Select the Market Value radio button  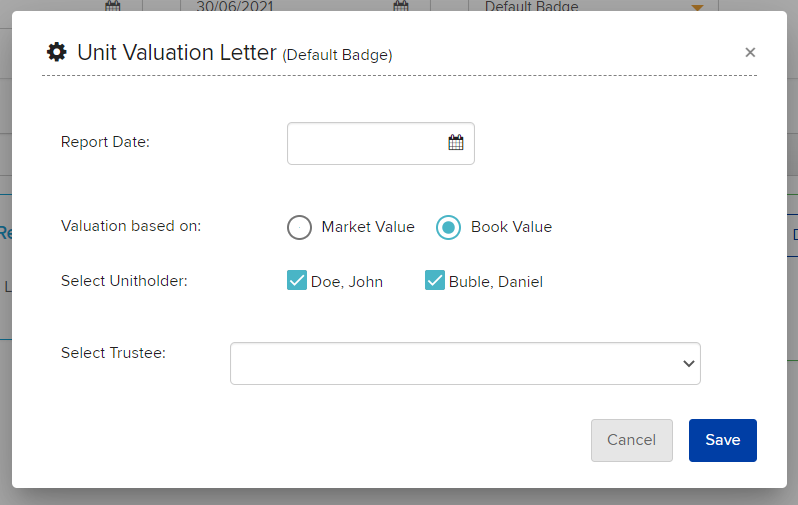pos(299,227)
